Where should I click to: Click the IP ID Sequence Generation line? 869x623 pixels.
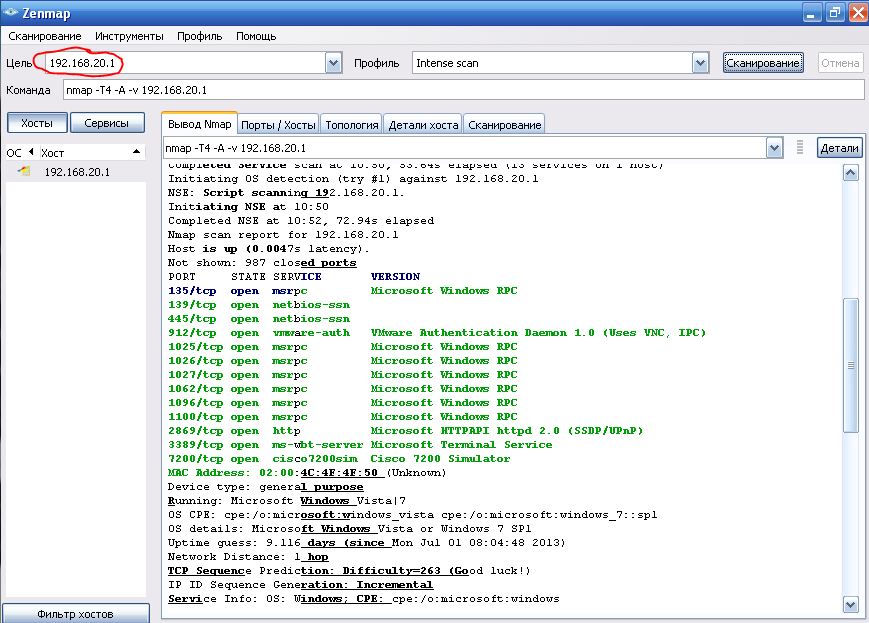point(300,585)
